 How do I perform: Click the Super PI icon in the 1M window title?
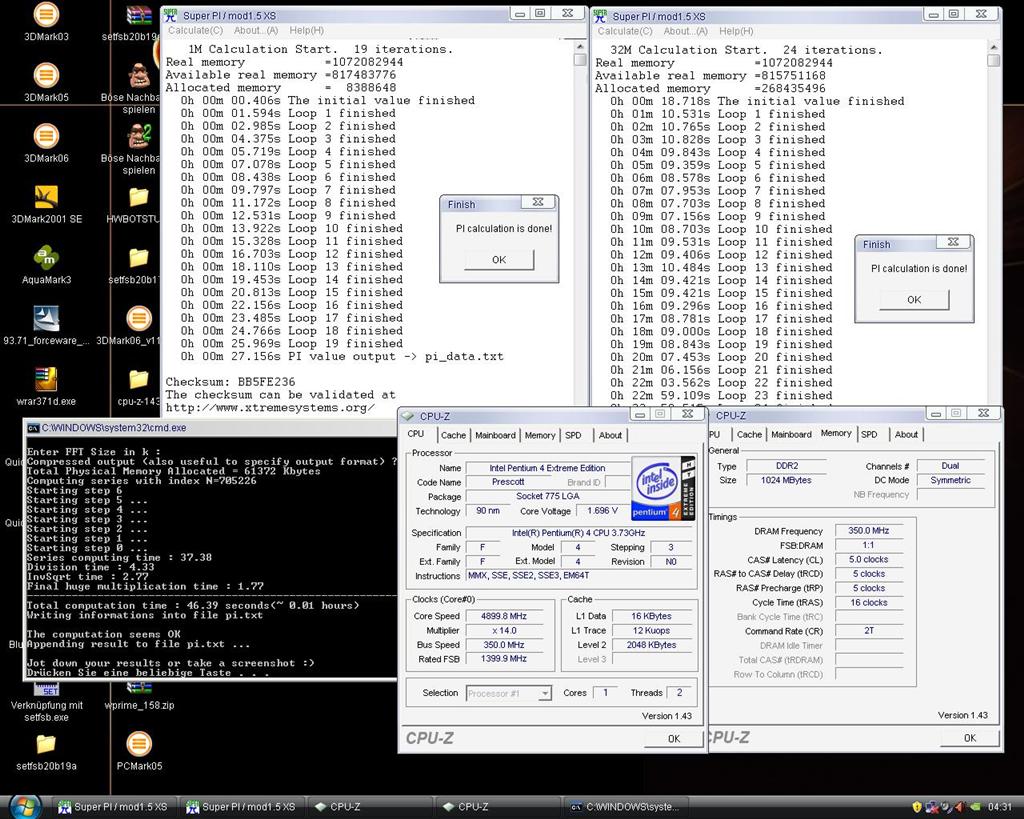click(170, 15)
